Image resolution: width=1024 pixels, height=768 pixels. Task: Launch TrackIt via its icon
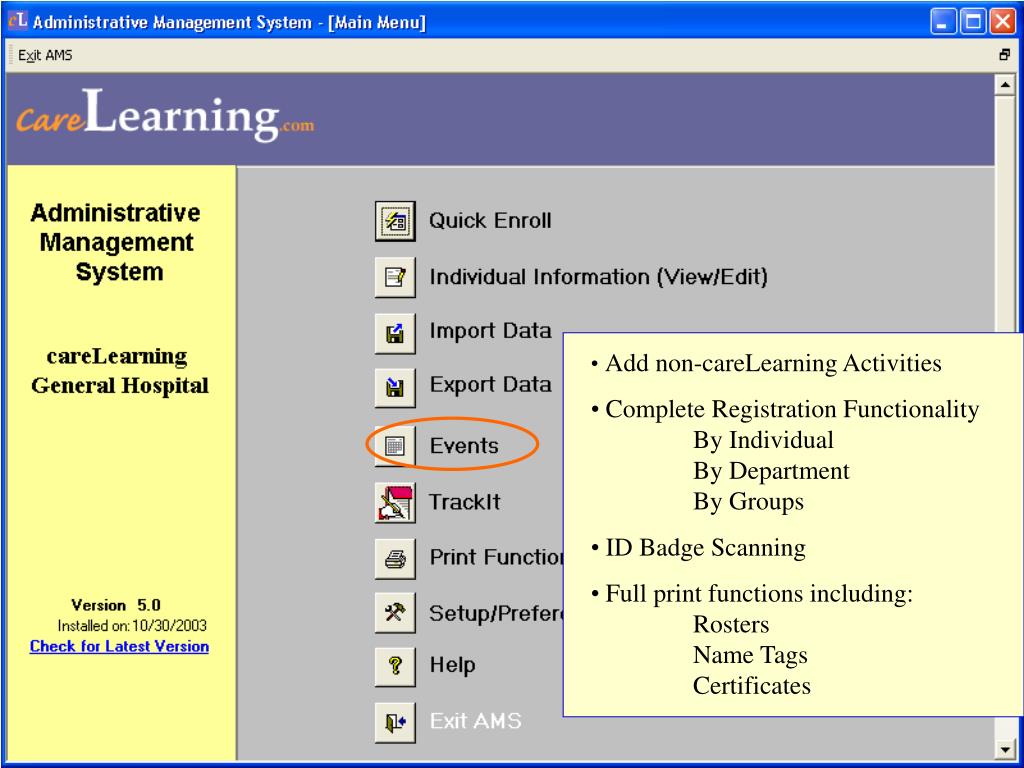(x=395, y=502)
